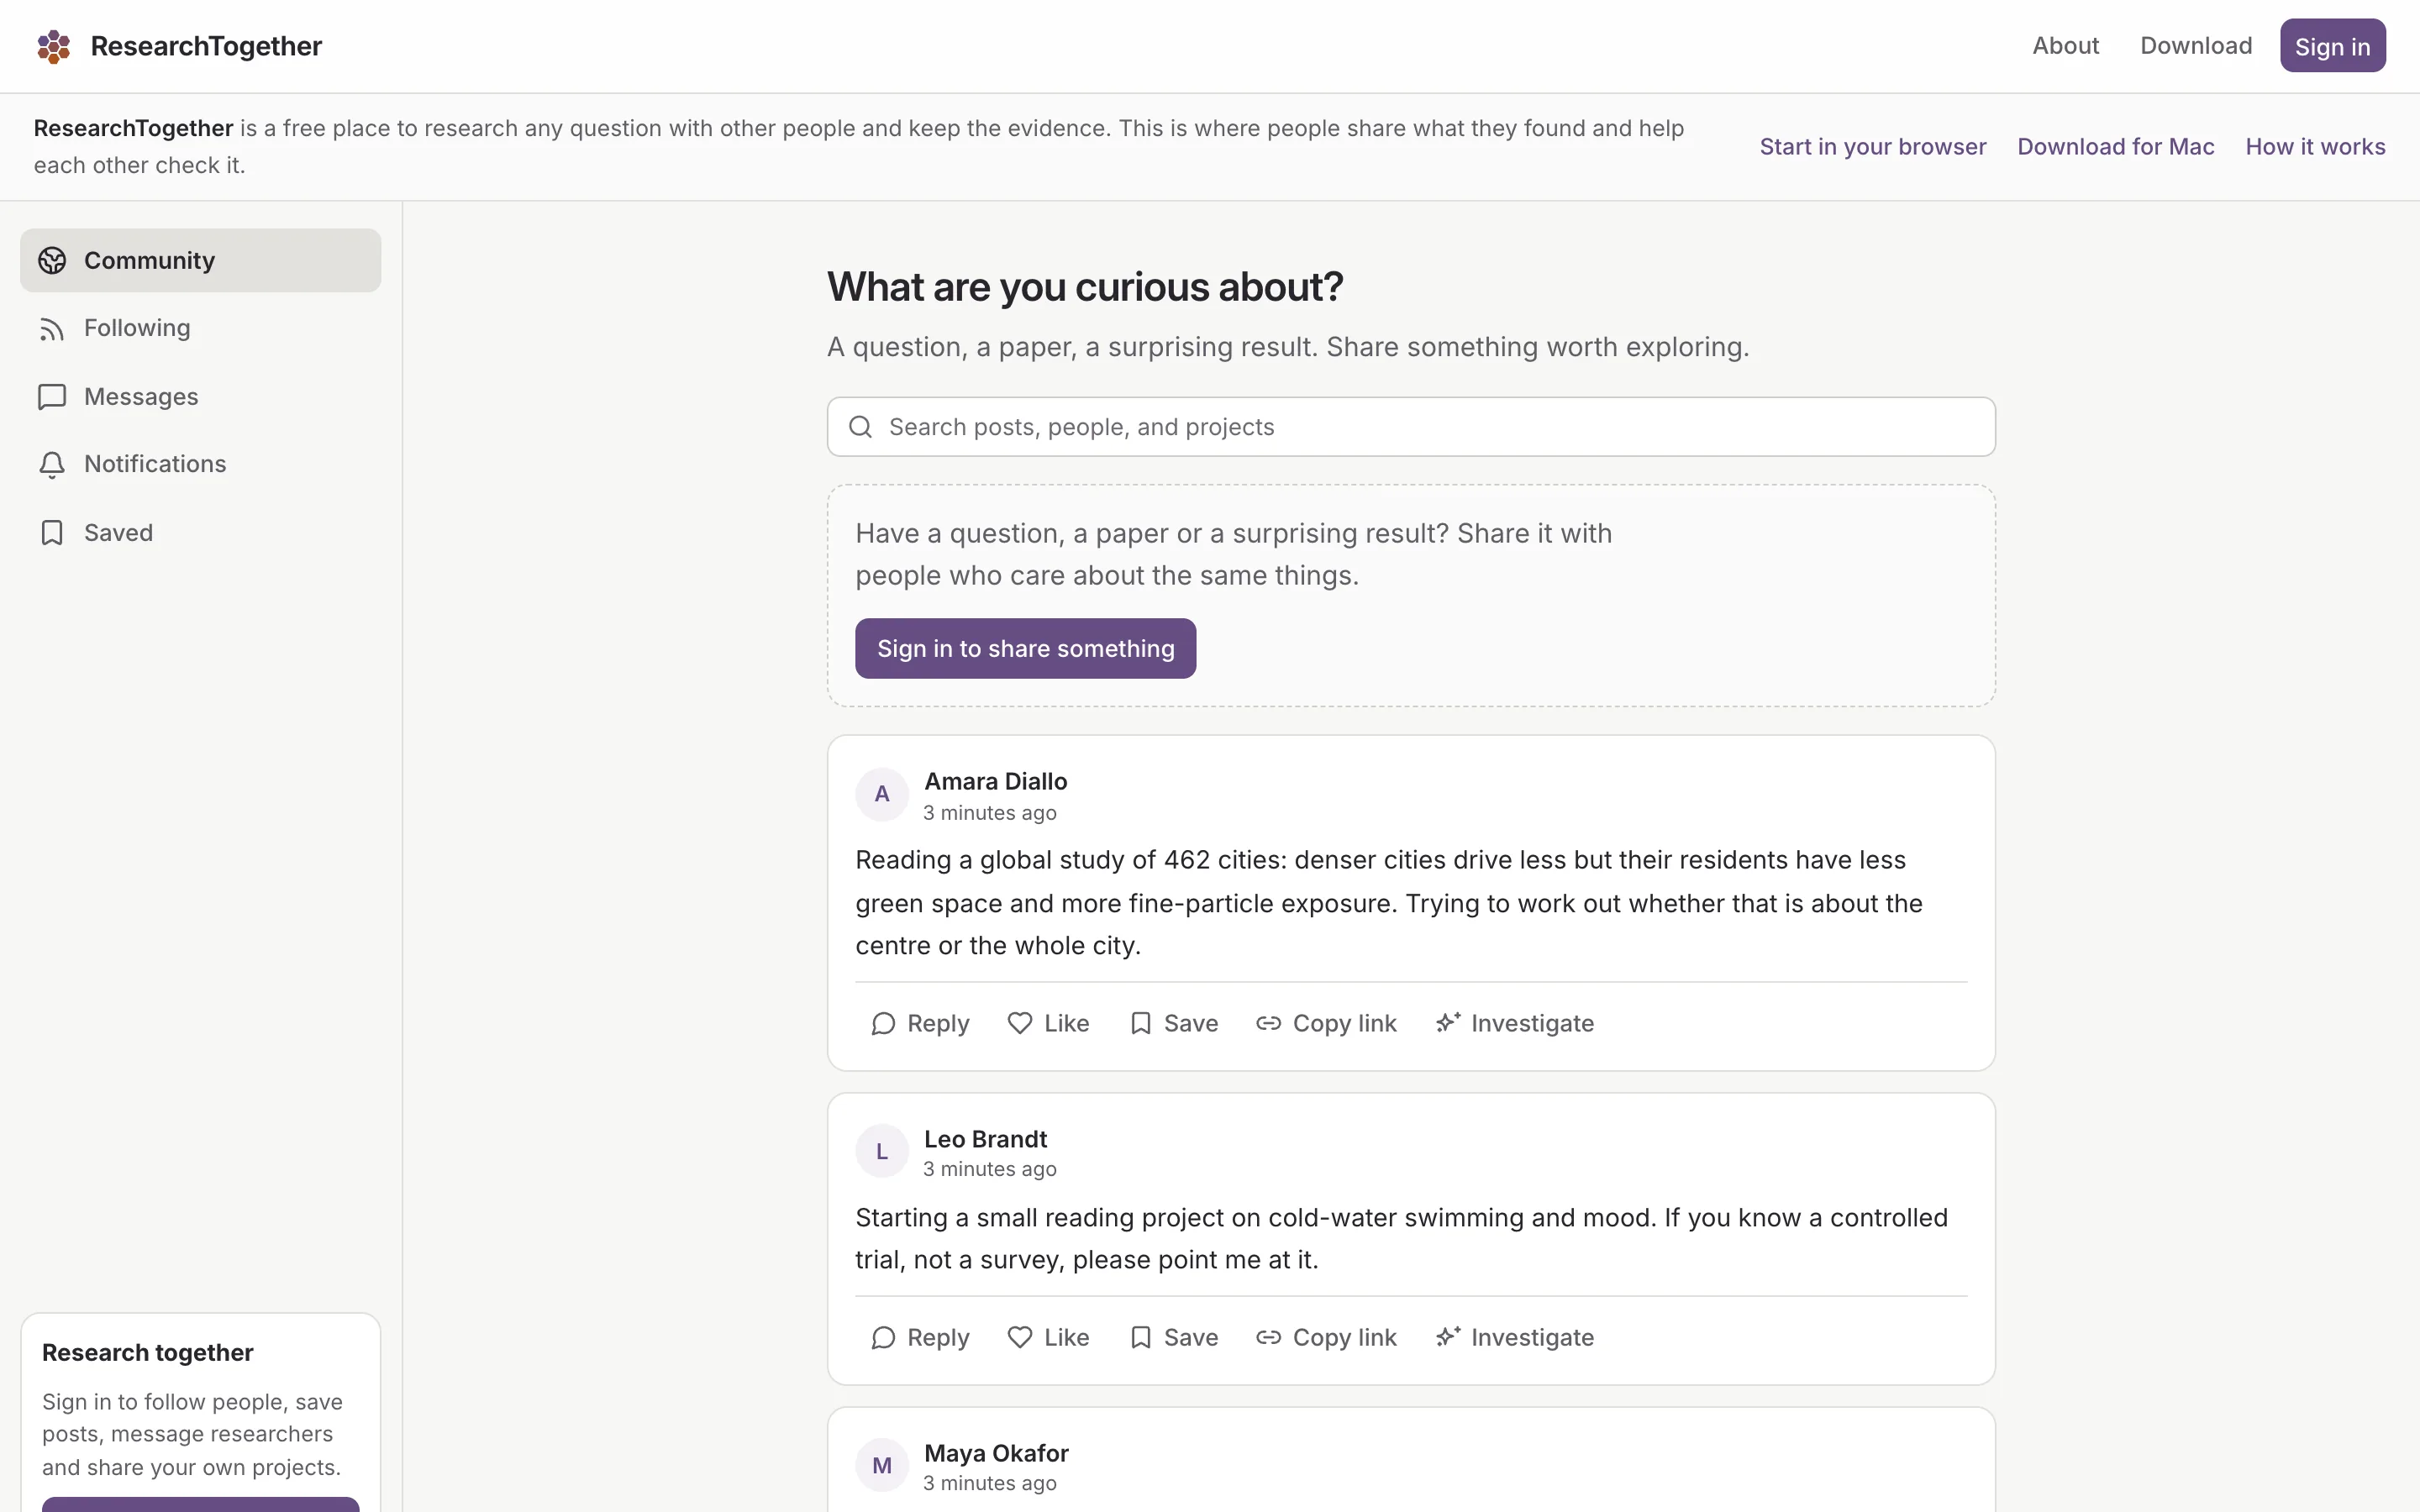
Task: Click bookmark icon on Amara Diallo's post
Action: pos(1140,1023)
